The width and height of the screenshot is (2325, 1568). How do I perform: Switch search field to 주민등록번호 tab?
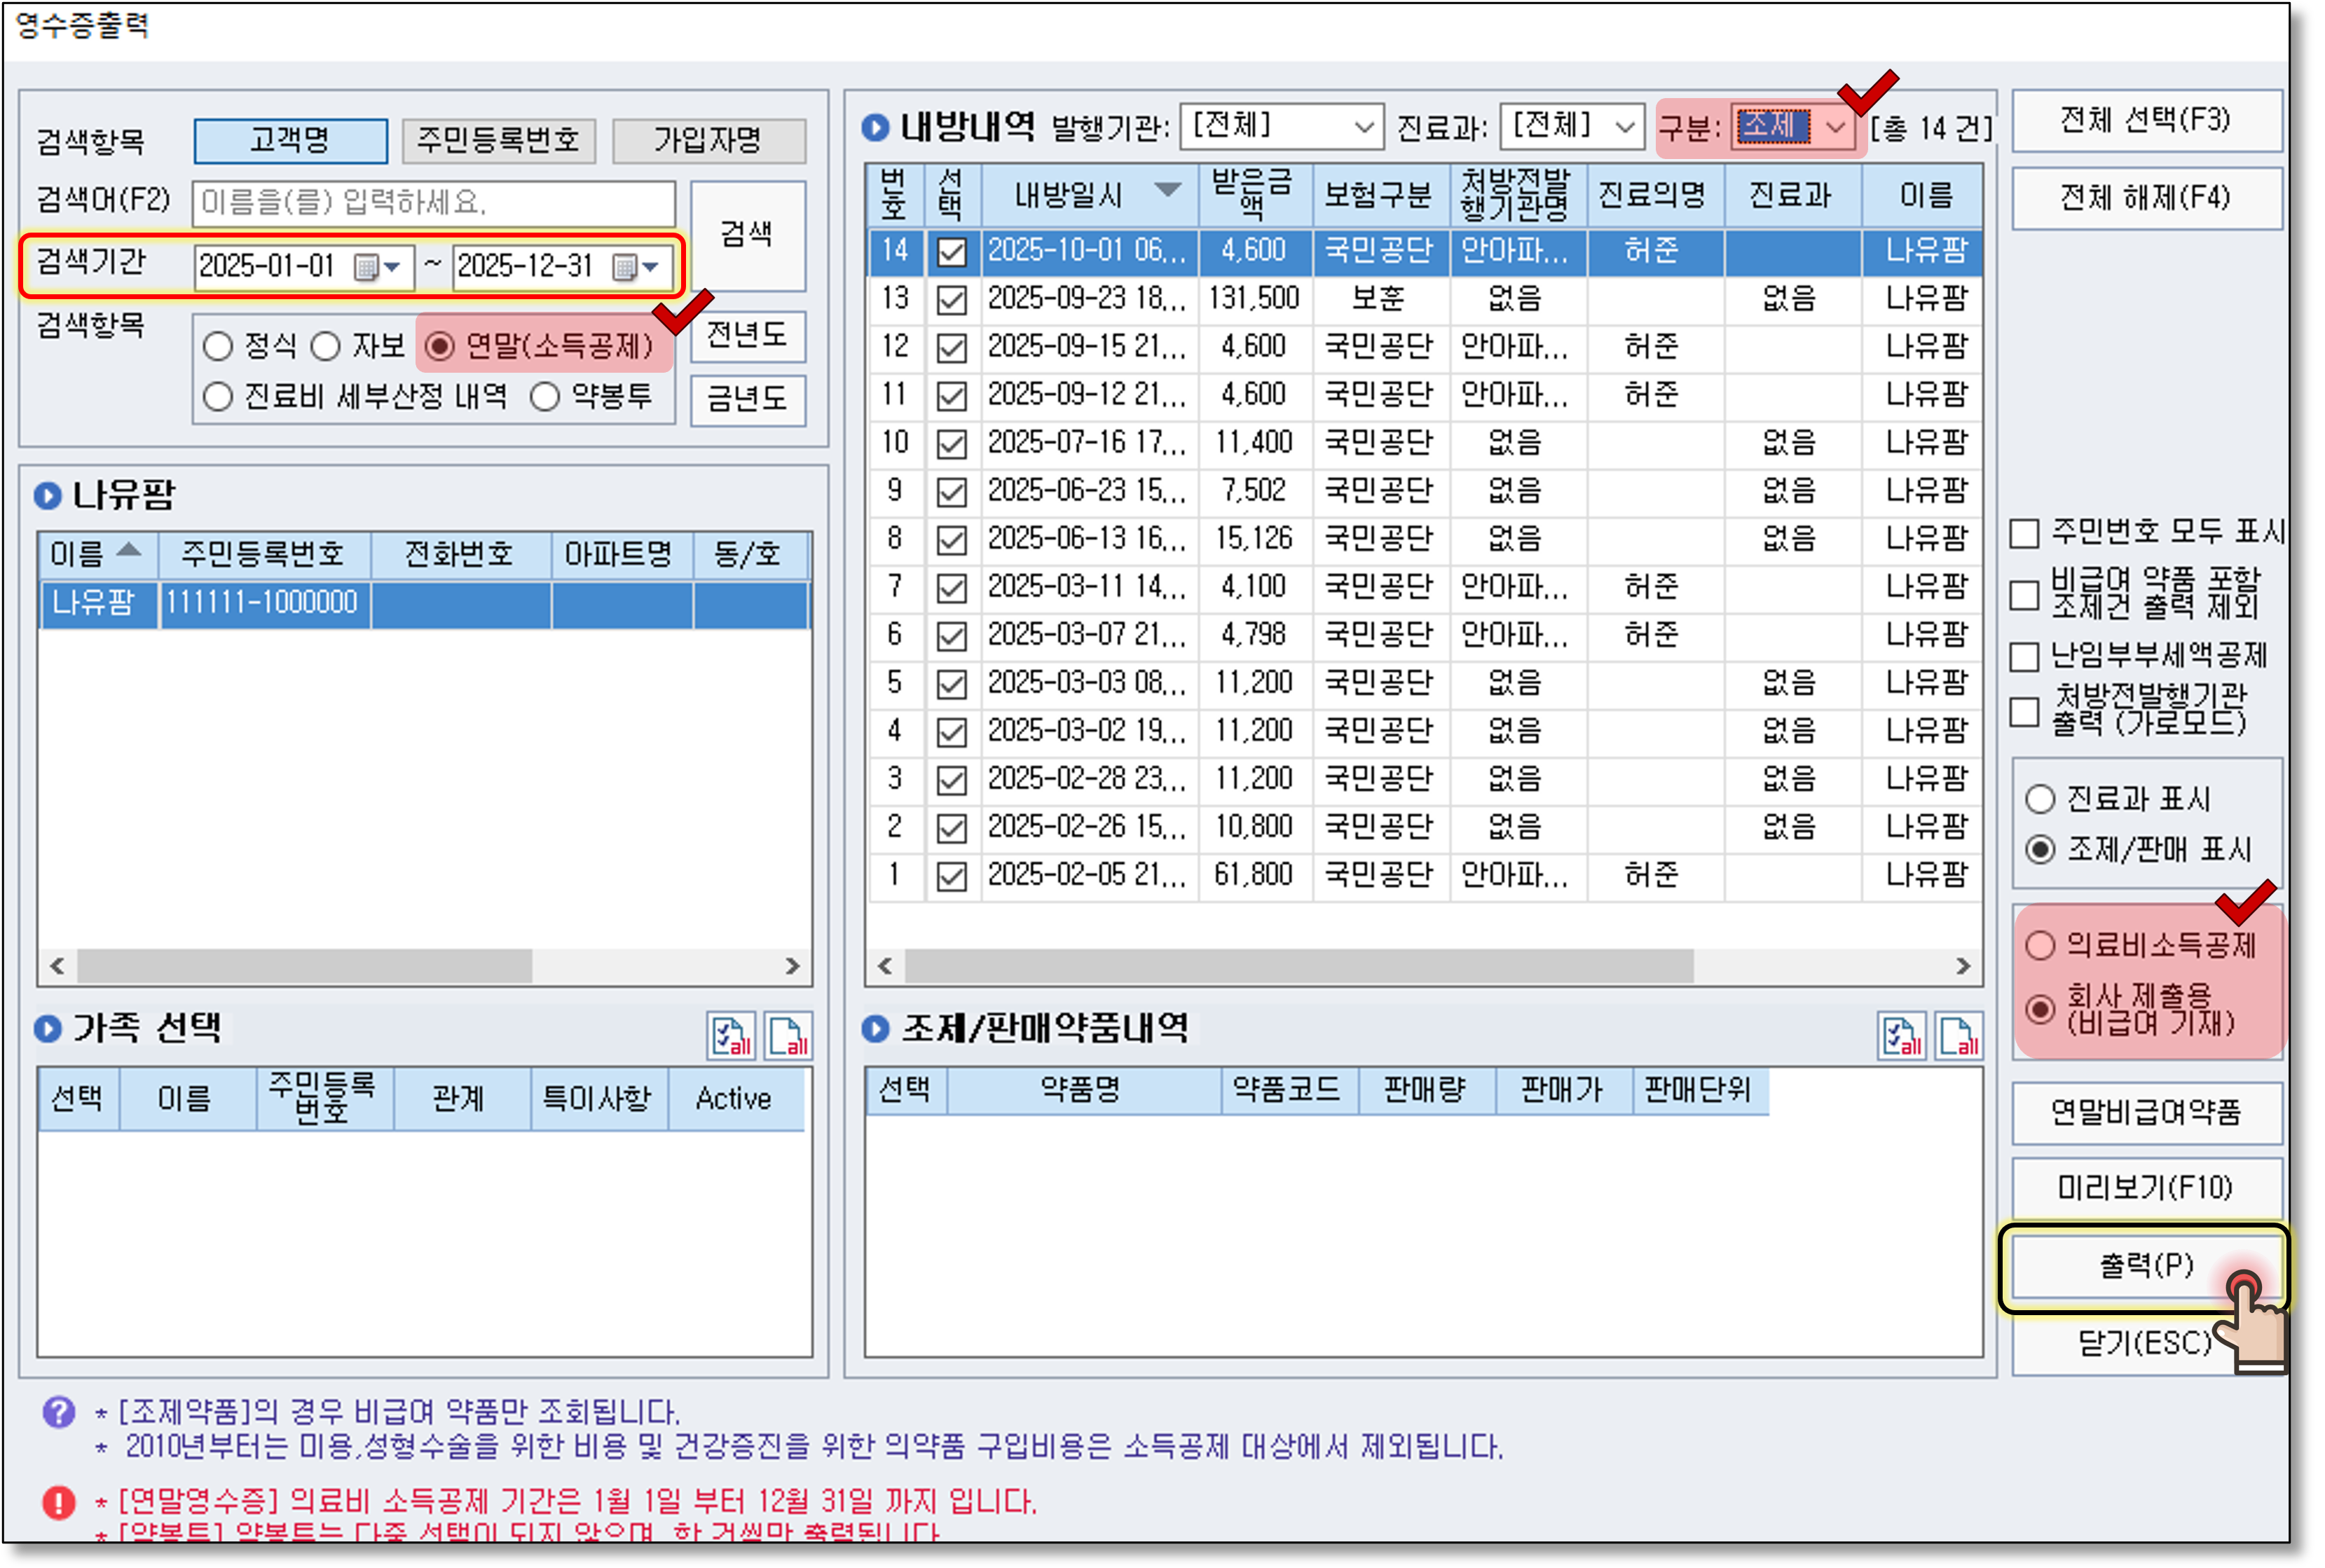click(498, 140)
